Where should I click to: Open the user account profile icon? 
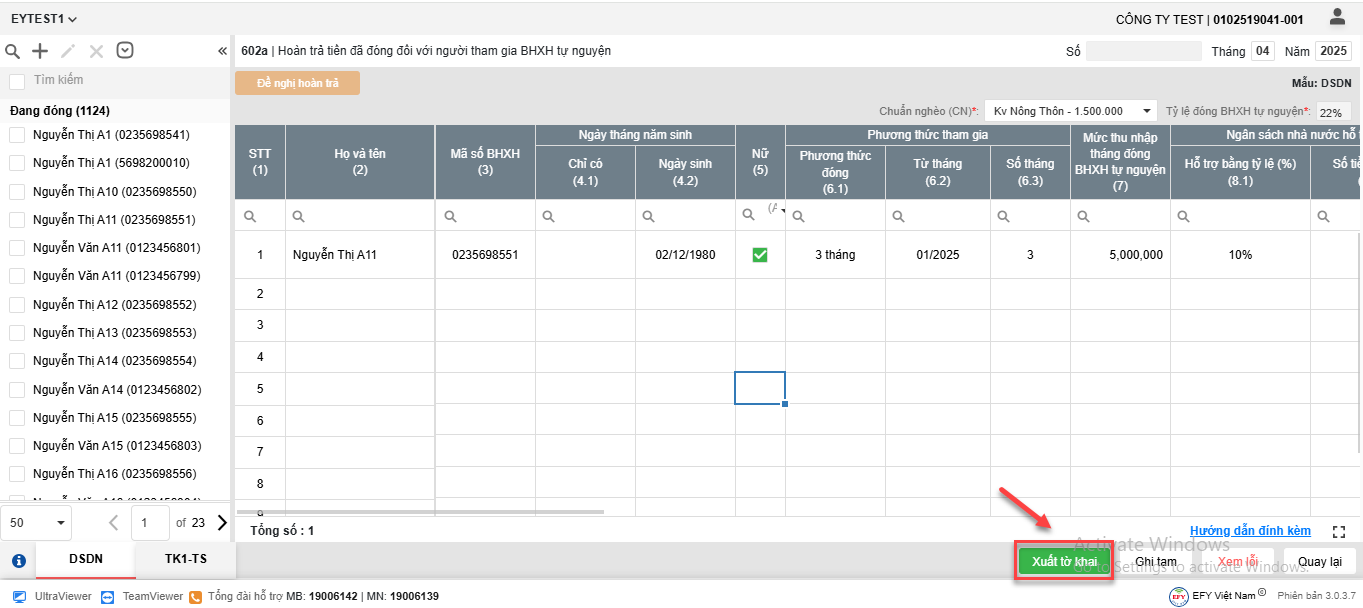point(1337,17)
